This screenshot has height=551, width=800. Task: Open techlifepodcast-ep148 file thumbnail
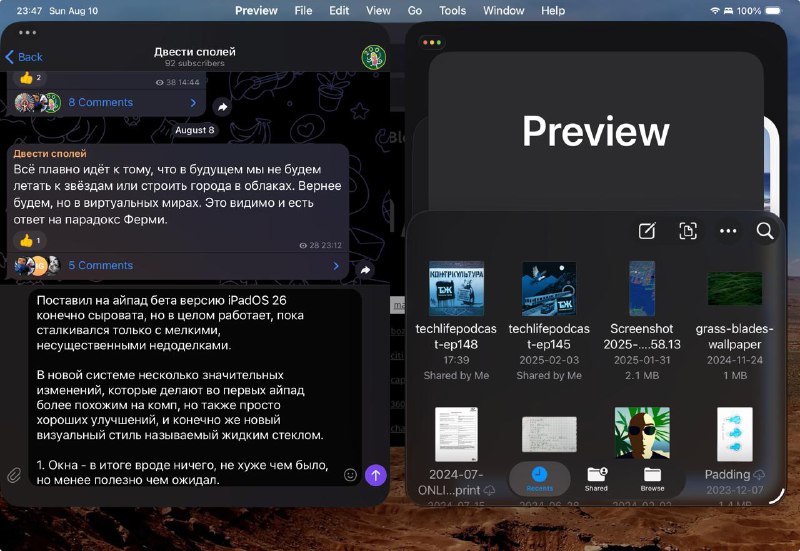(456, 288)
